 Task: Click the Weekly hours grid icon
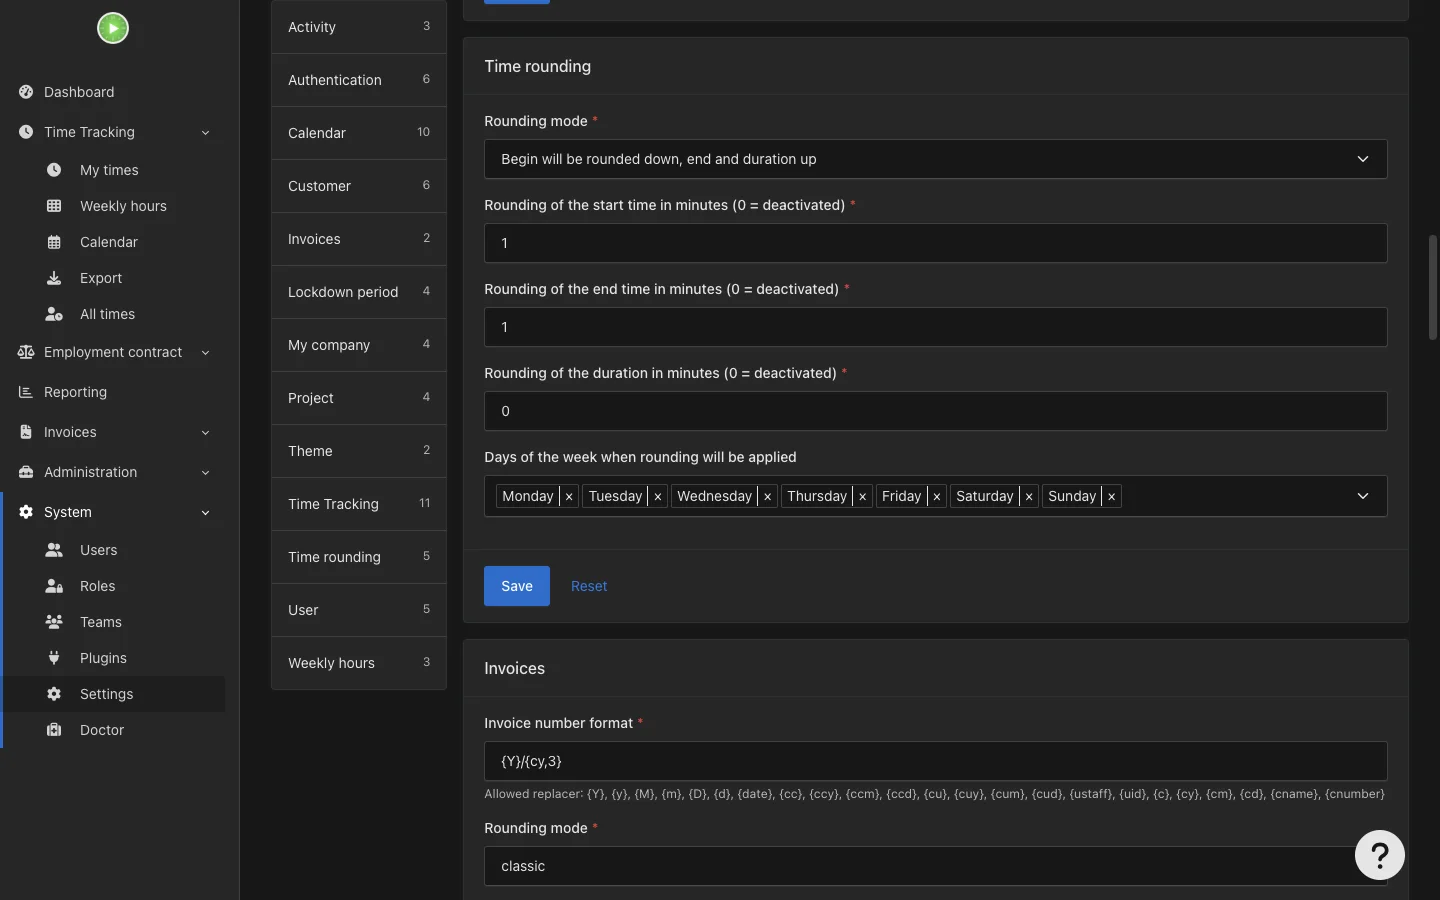coord(54,206)
